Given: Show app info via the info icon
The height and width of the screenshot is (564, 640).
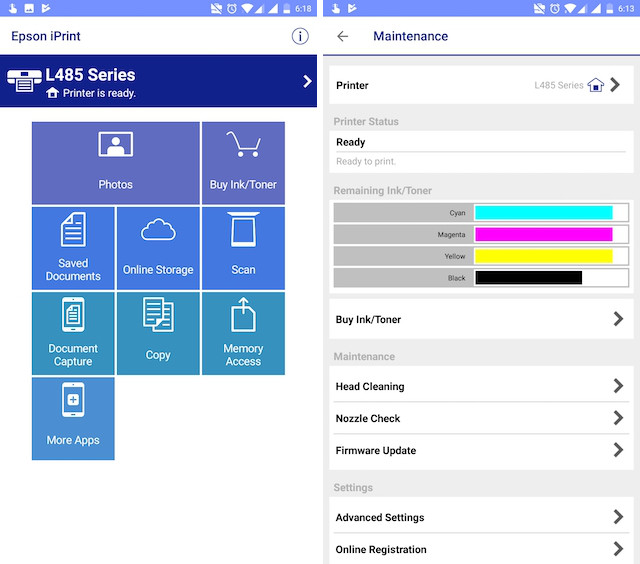Looking at the screenshot, I should point(299,36).
